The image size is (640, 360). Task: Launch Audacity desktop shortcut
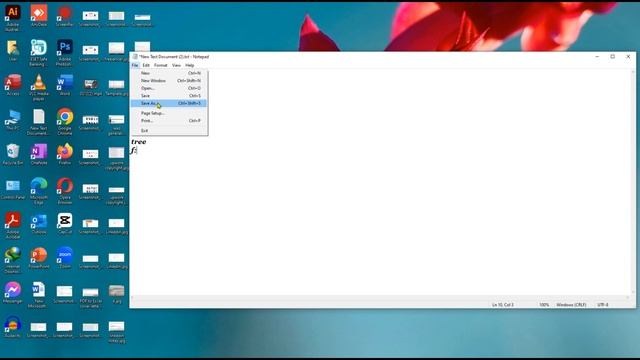(13, 327)
